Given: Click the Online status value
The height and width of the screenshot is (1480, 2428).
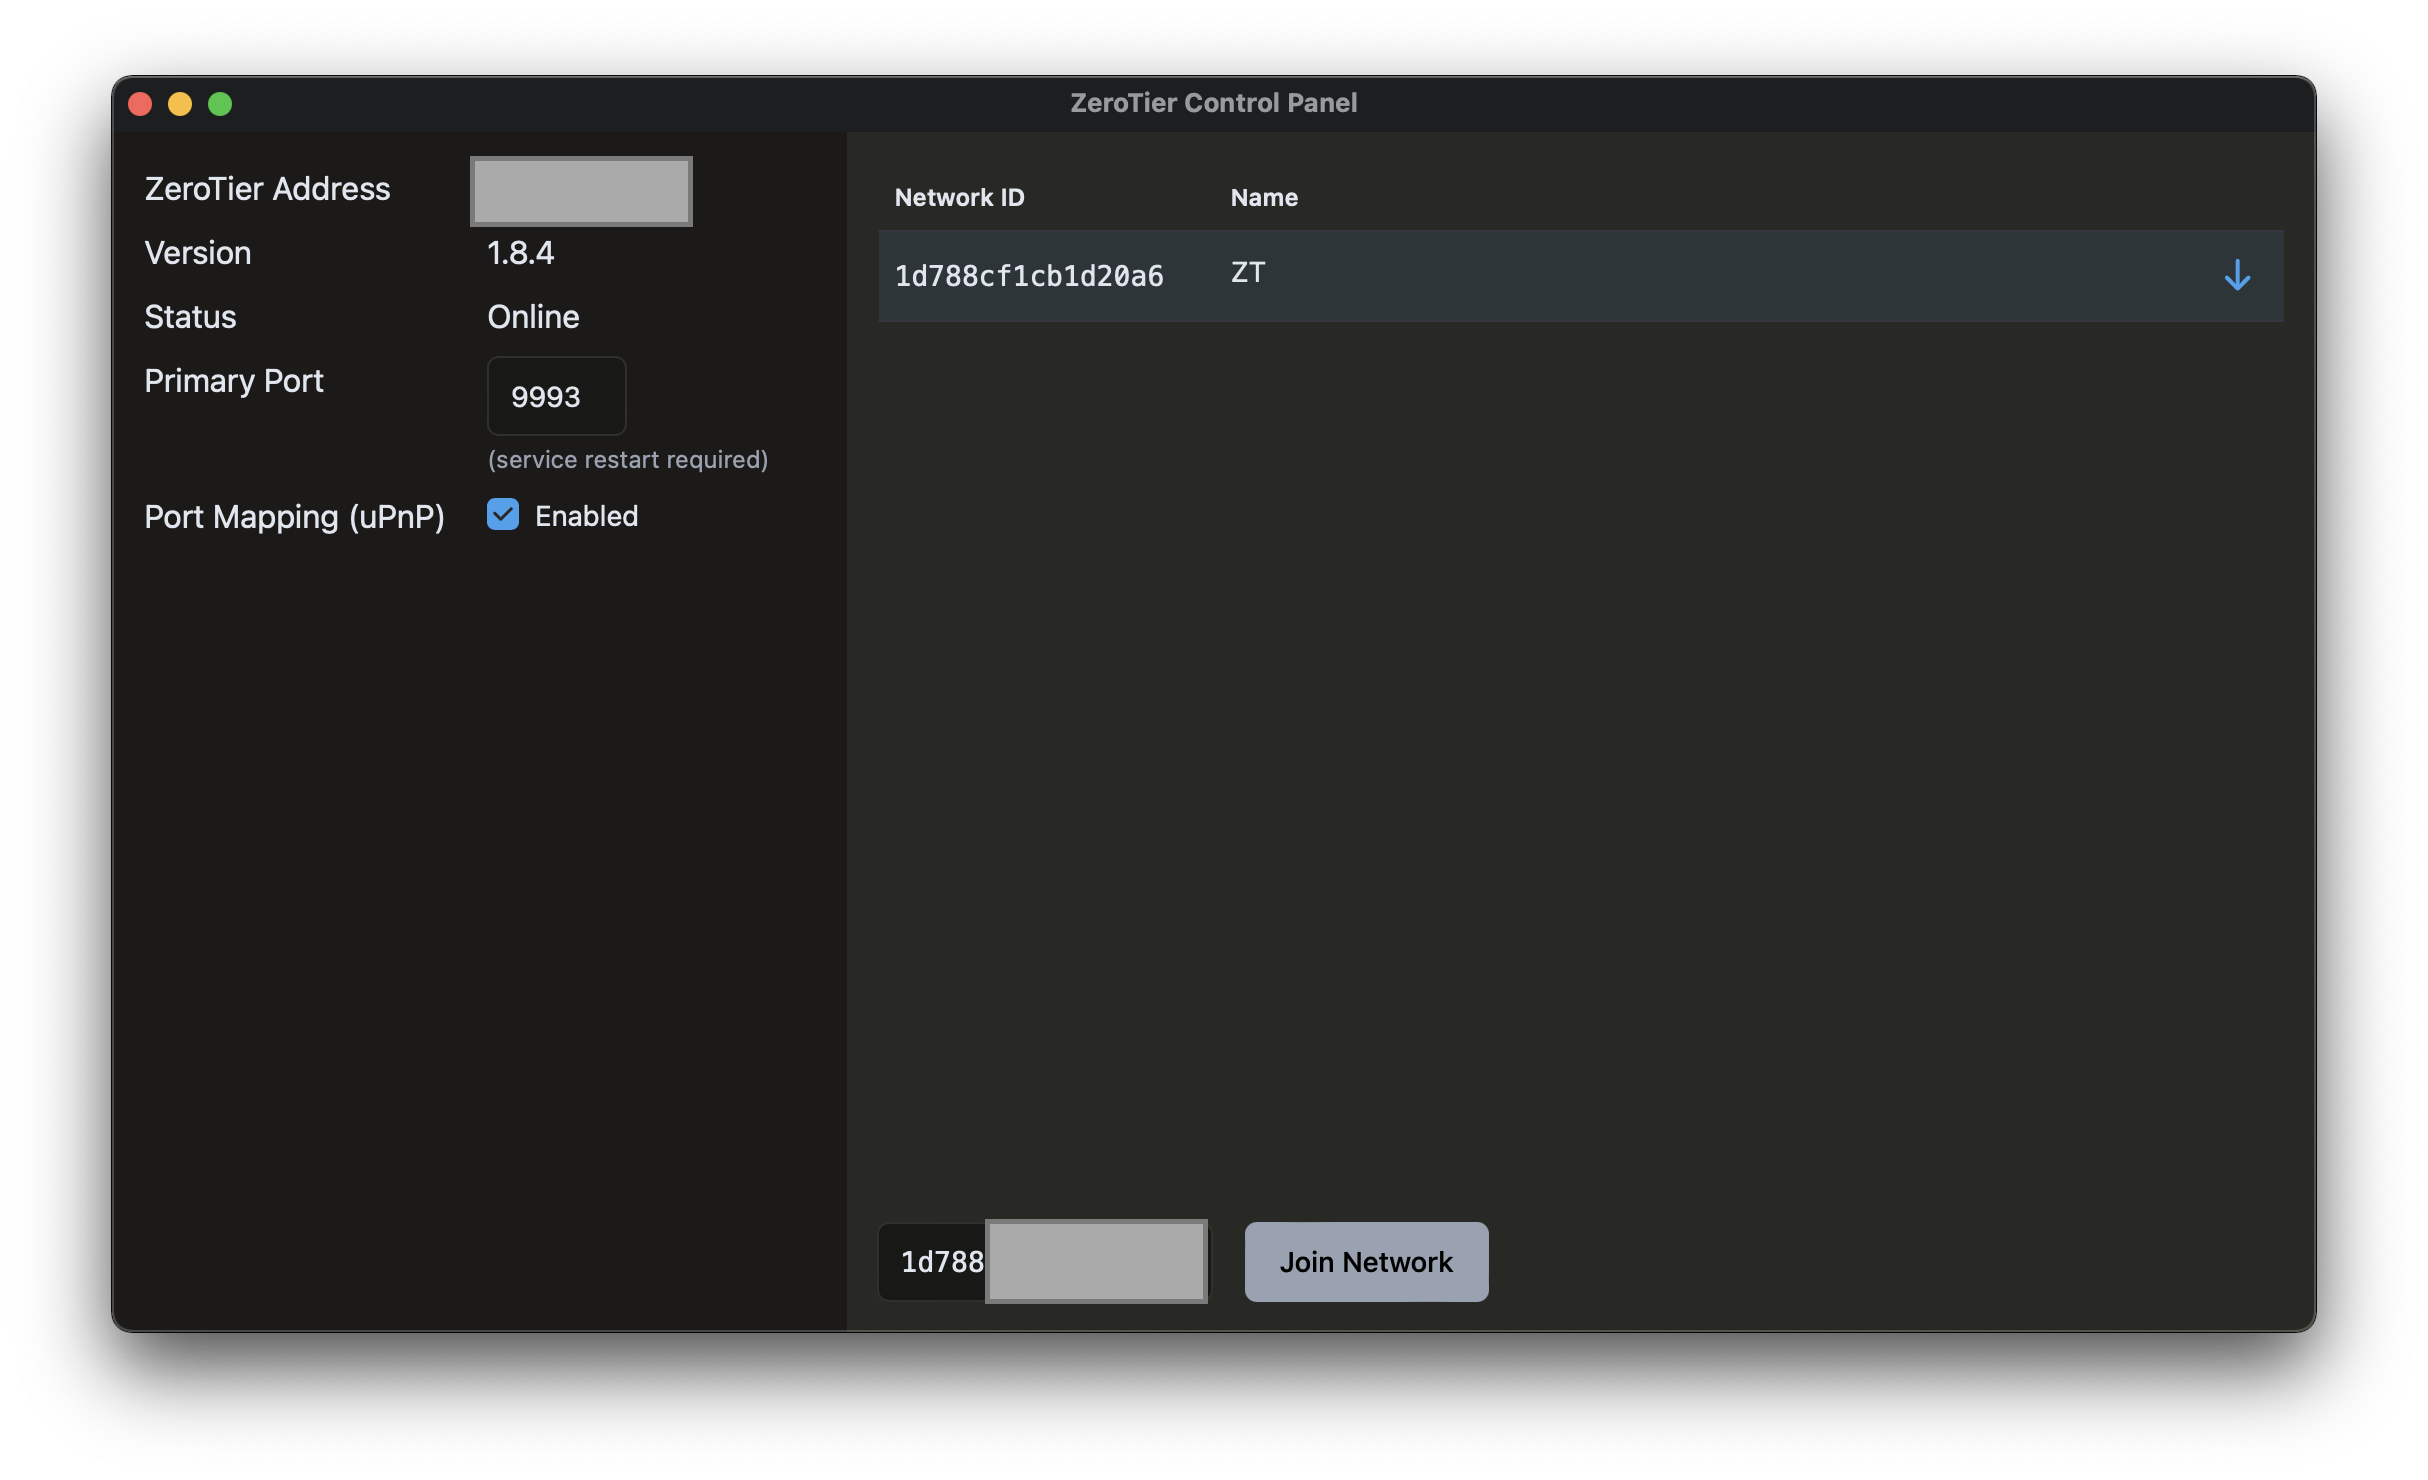Looking at the screenshot, I should [533, 317].
